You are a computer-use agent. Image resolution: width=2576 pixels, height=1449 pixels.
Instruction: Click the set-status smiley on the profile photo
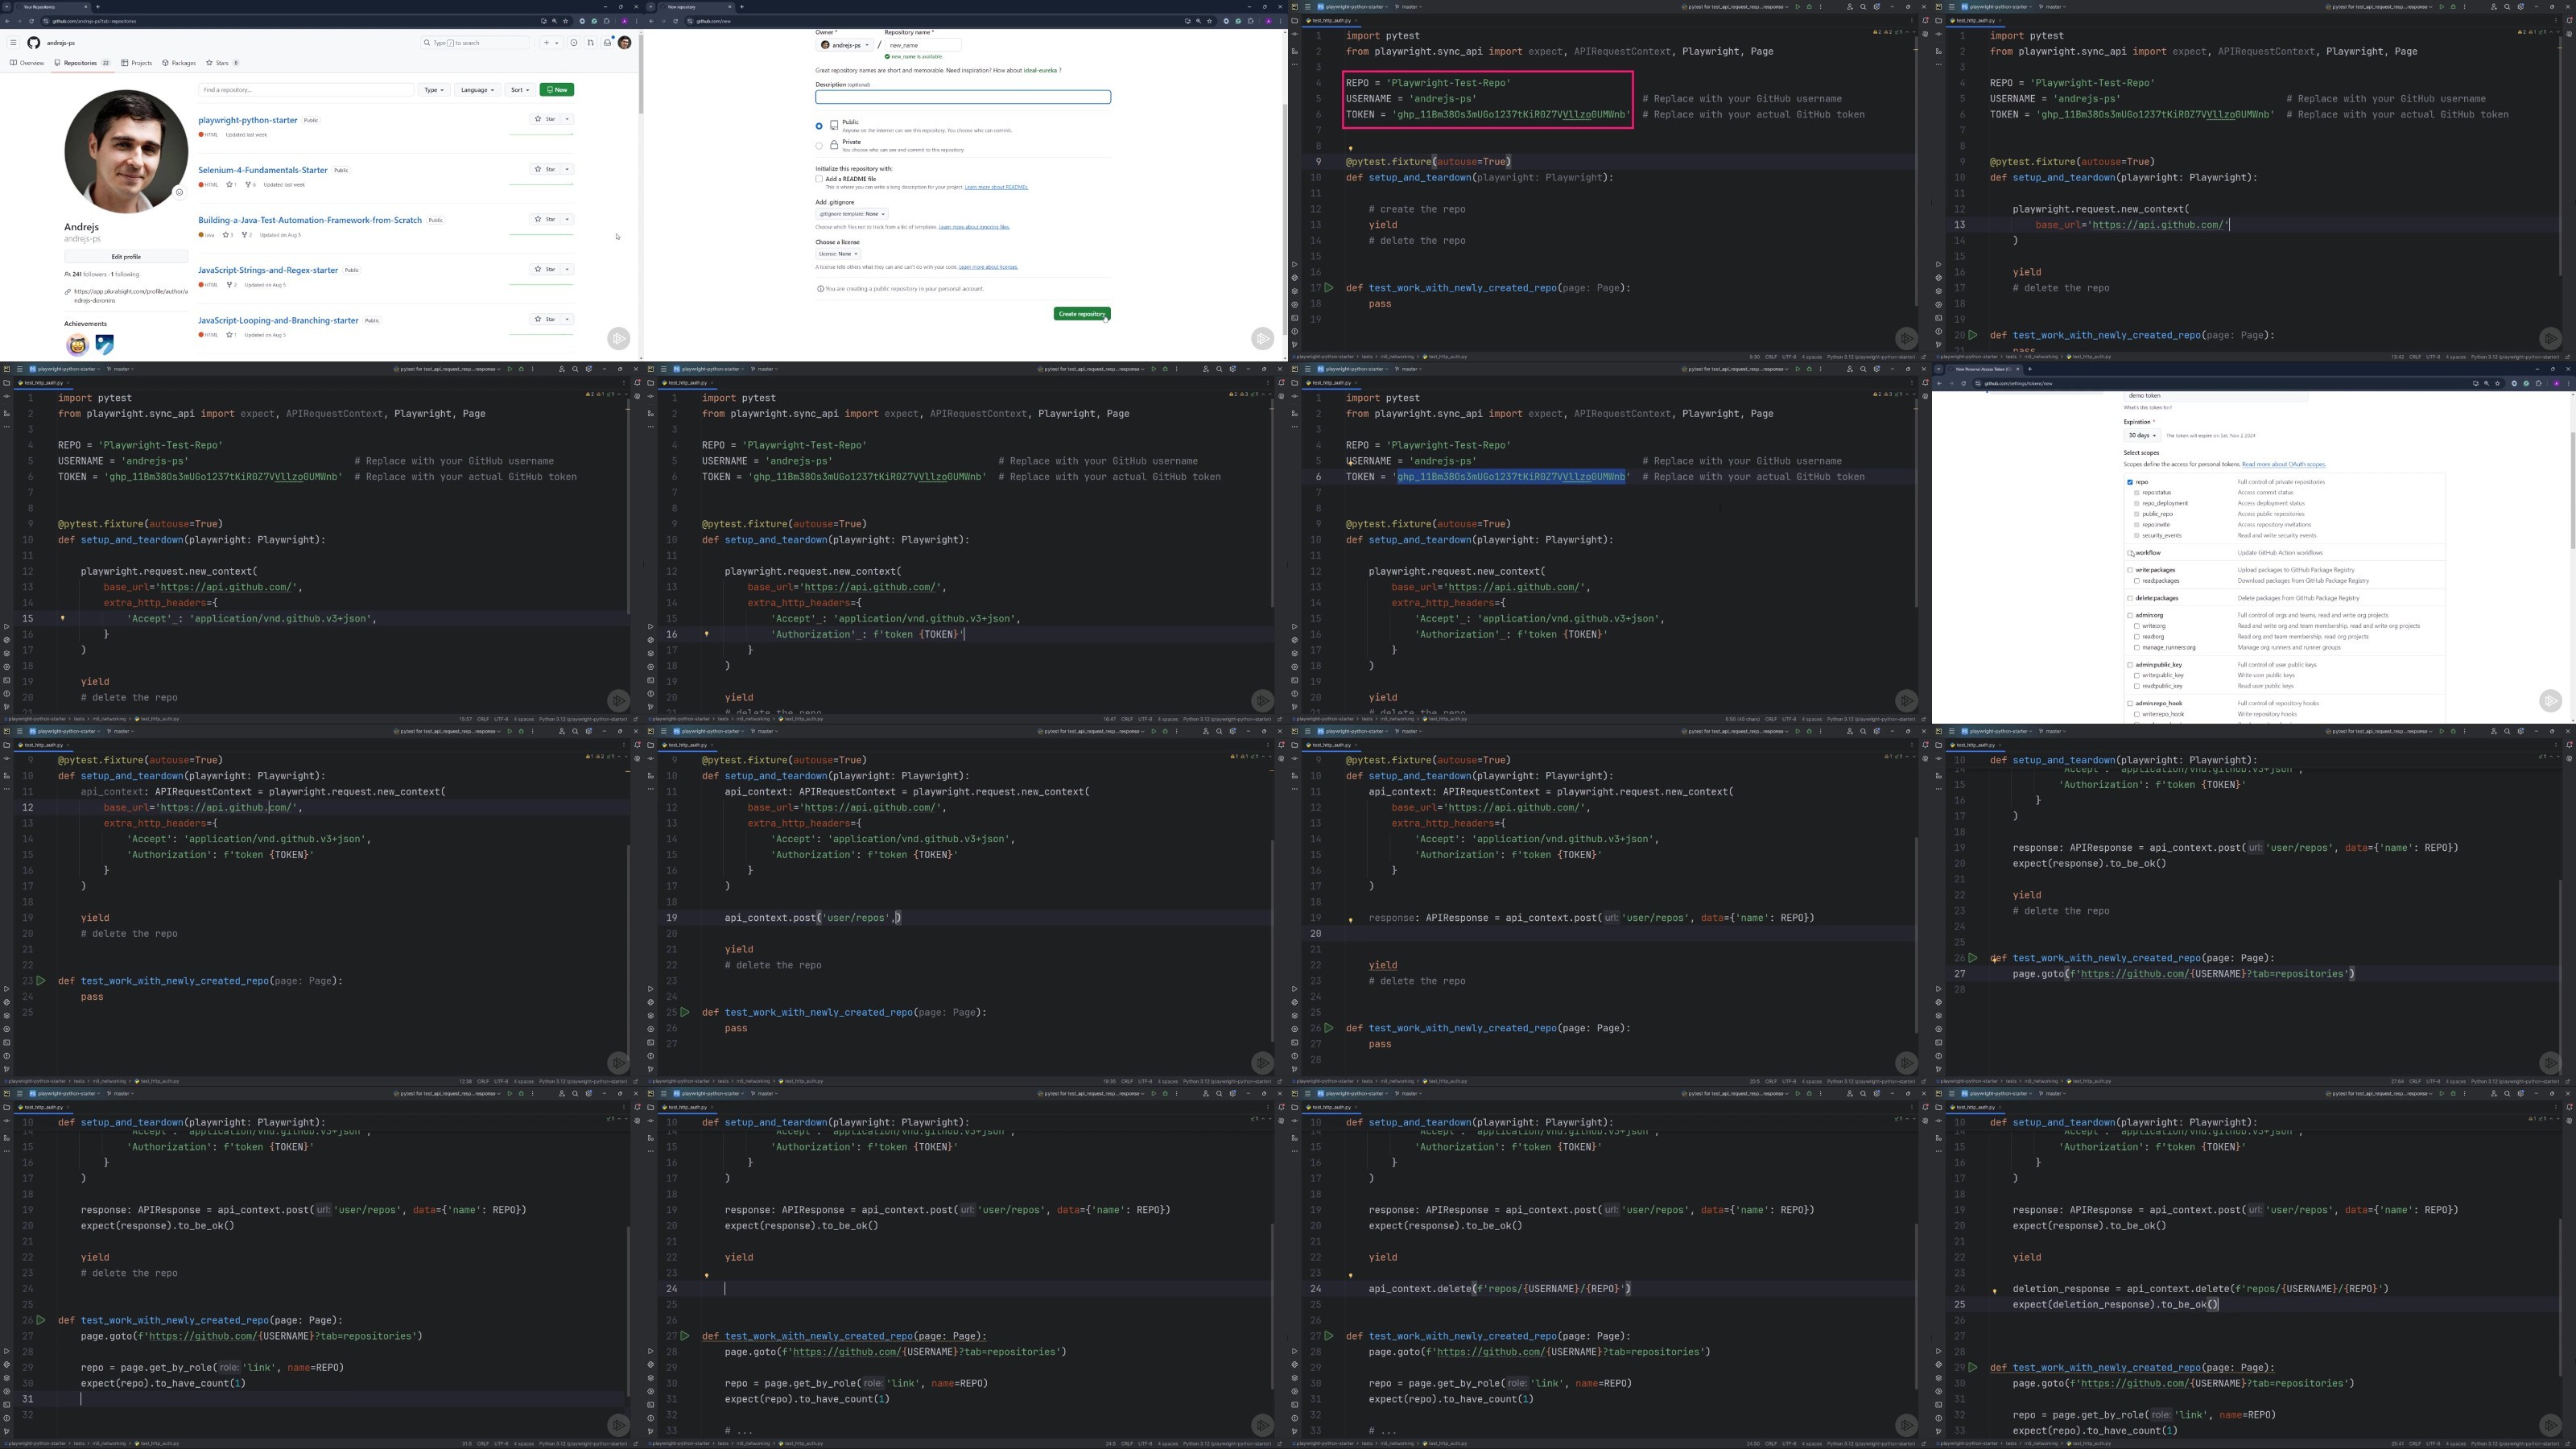coord(179,192)
